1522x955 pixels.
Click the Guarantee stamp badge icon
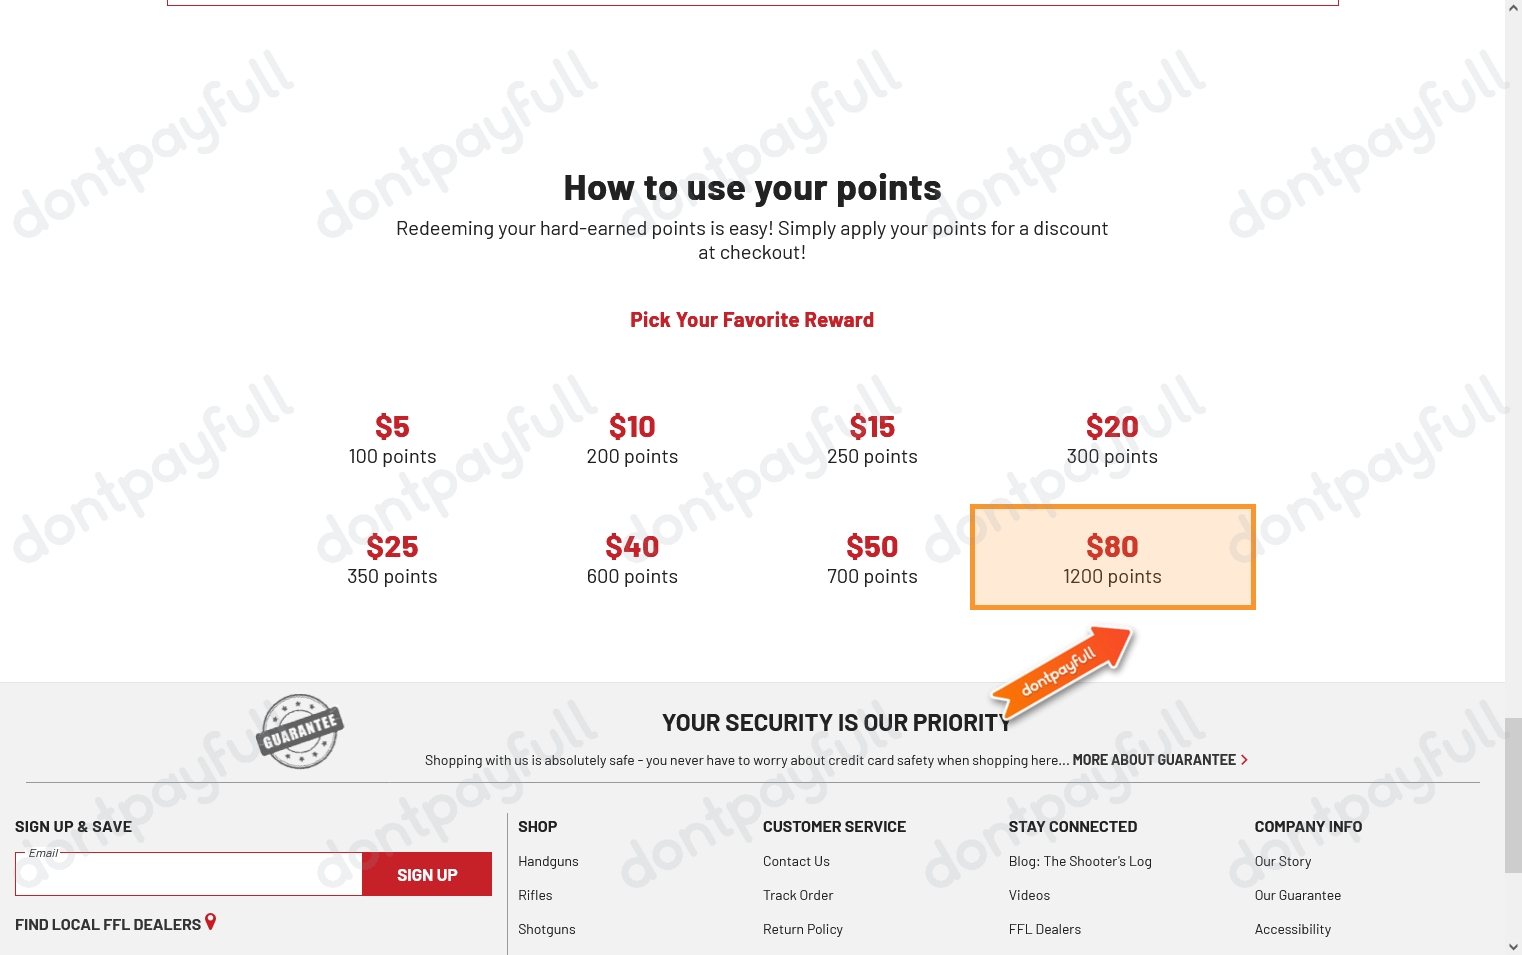(300, 731)
